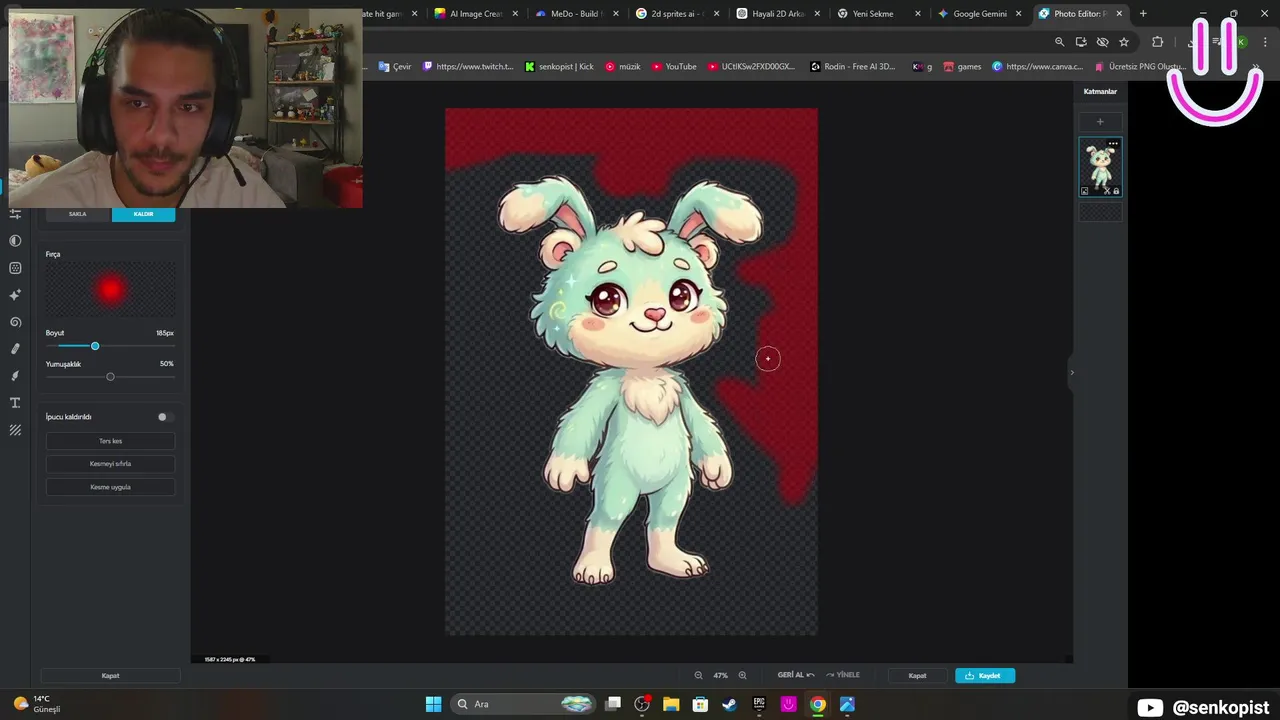Select the Adjust sliders tool in sidebar
The height and width of the screenshot is (720, 1280).
point(15,213)
